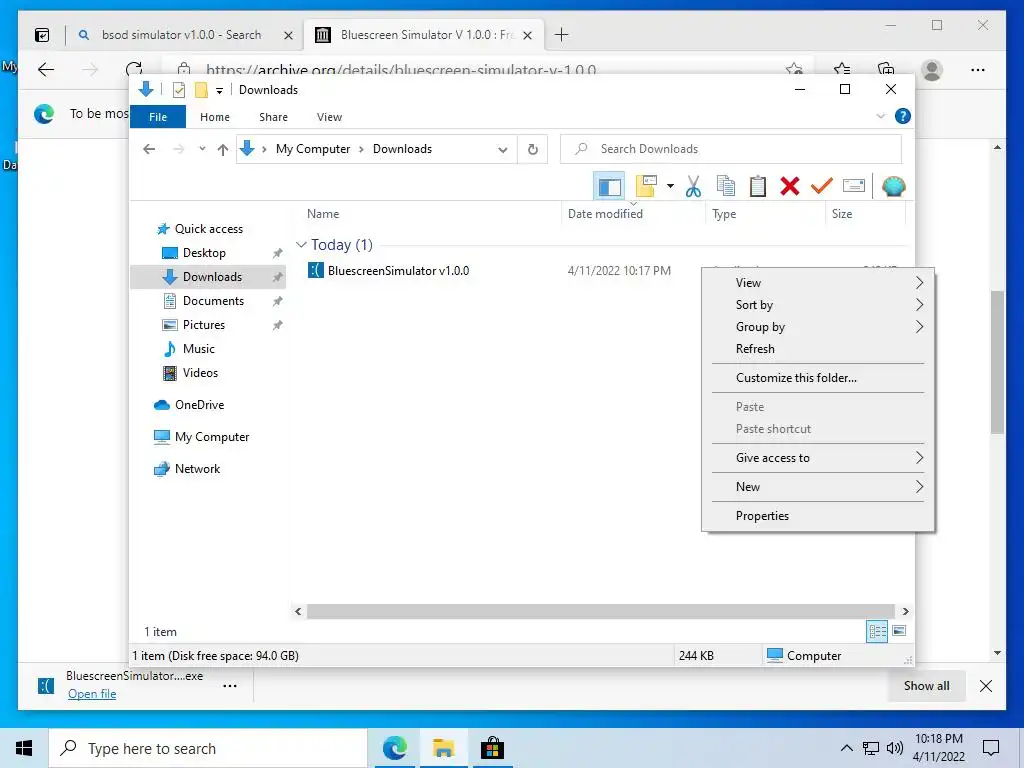1024x768 pixels.
Task: Select Quick access in navigation pane
Action: pyautogui.click(x=208, y=229)
